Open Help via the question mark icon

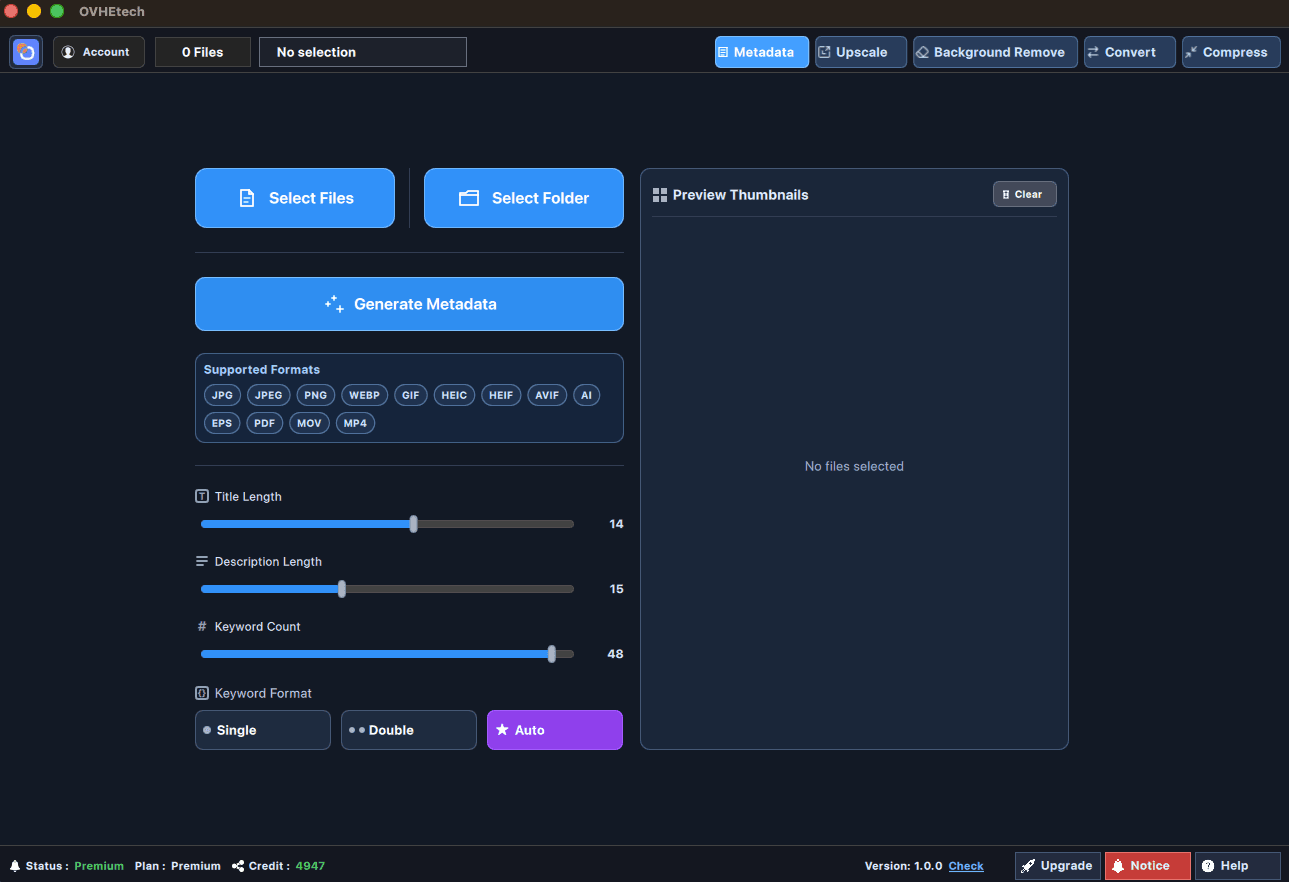point(1208,865)
